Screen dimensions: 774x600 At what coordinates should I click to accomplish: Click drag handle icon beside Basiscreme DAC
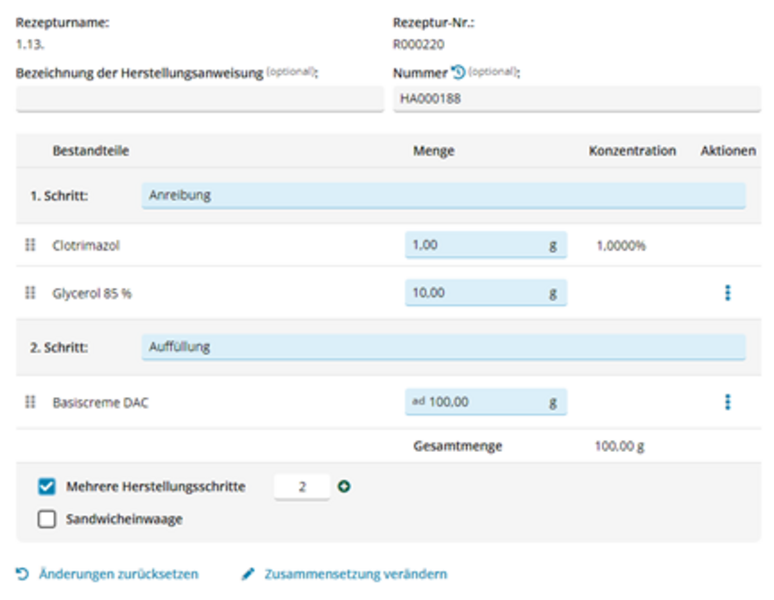pyautogui.click(x=30, y=402)
